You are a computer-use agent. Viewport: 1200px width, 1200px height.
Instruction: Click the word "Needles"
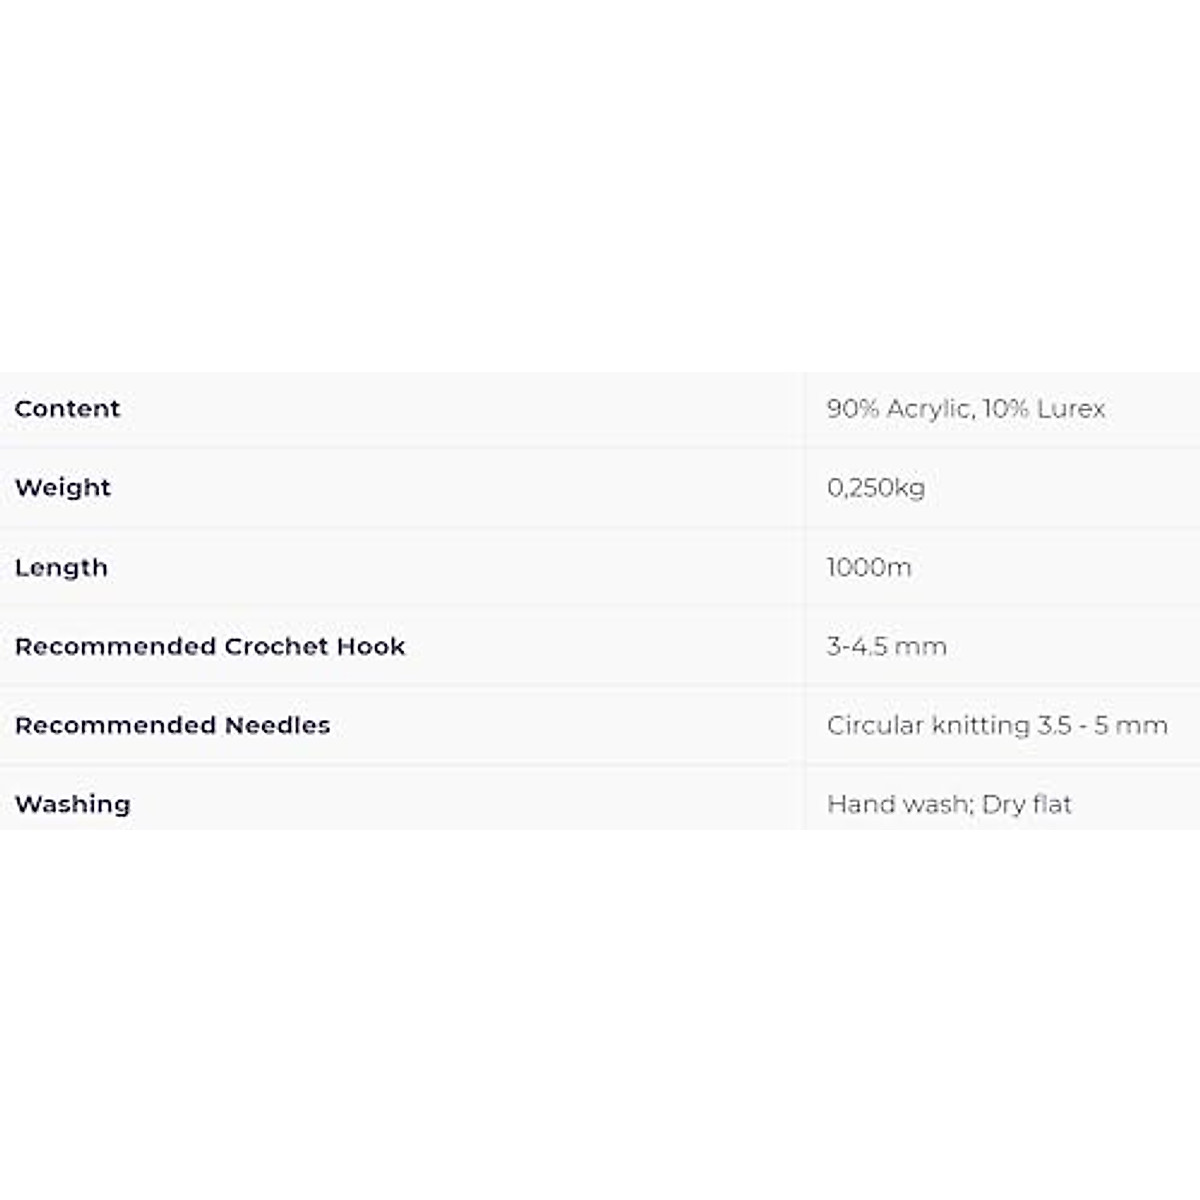(277, 725)
